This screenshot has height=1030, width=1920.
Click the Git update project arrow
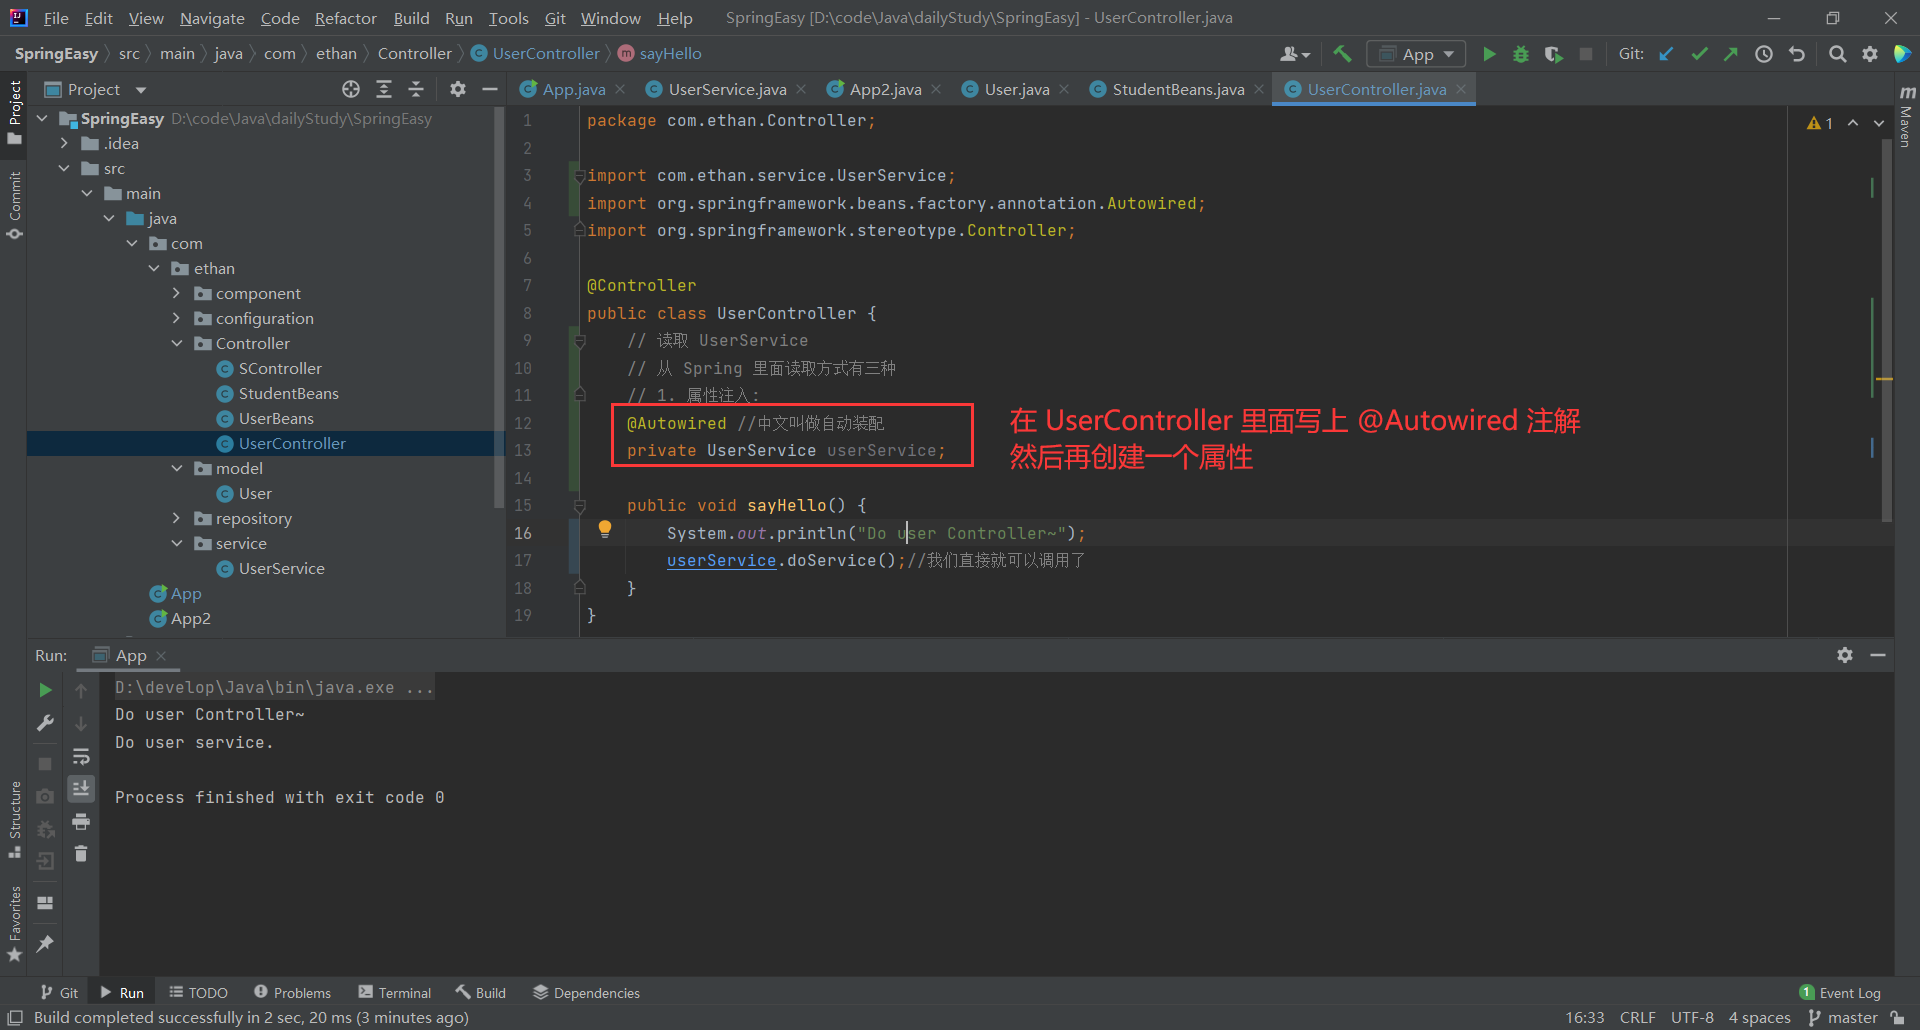[1666, 54]
